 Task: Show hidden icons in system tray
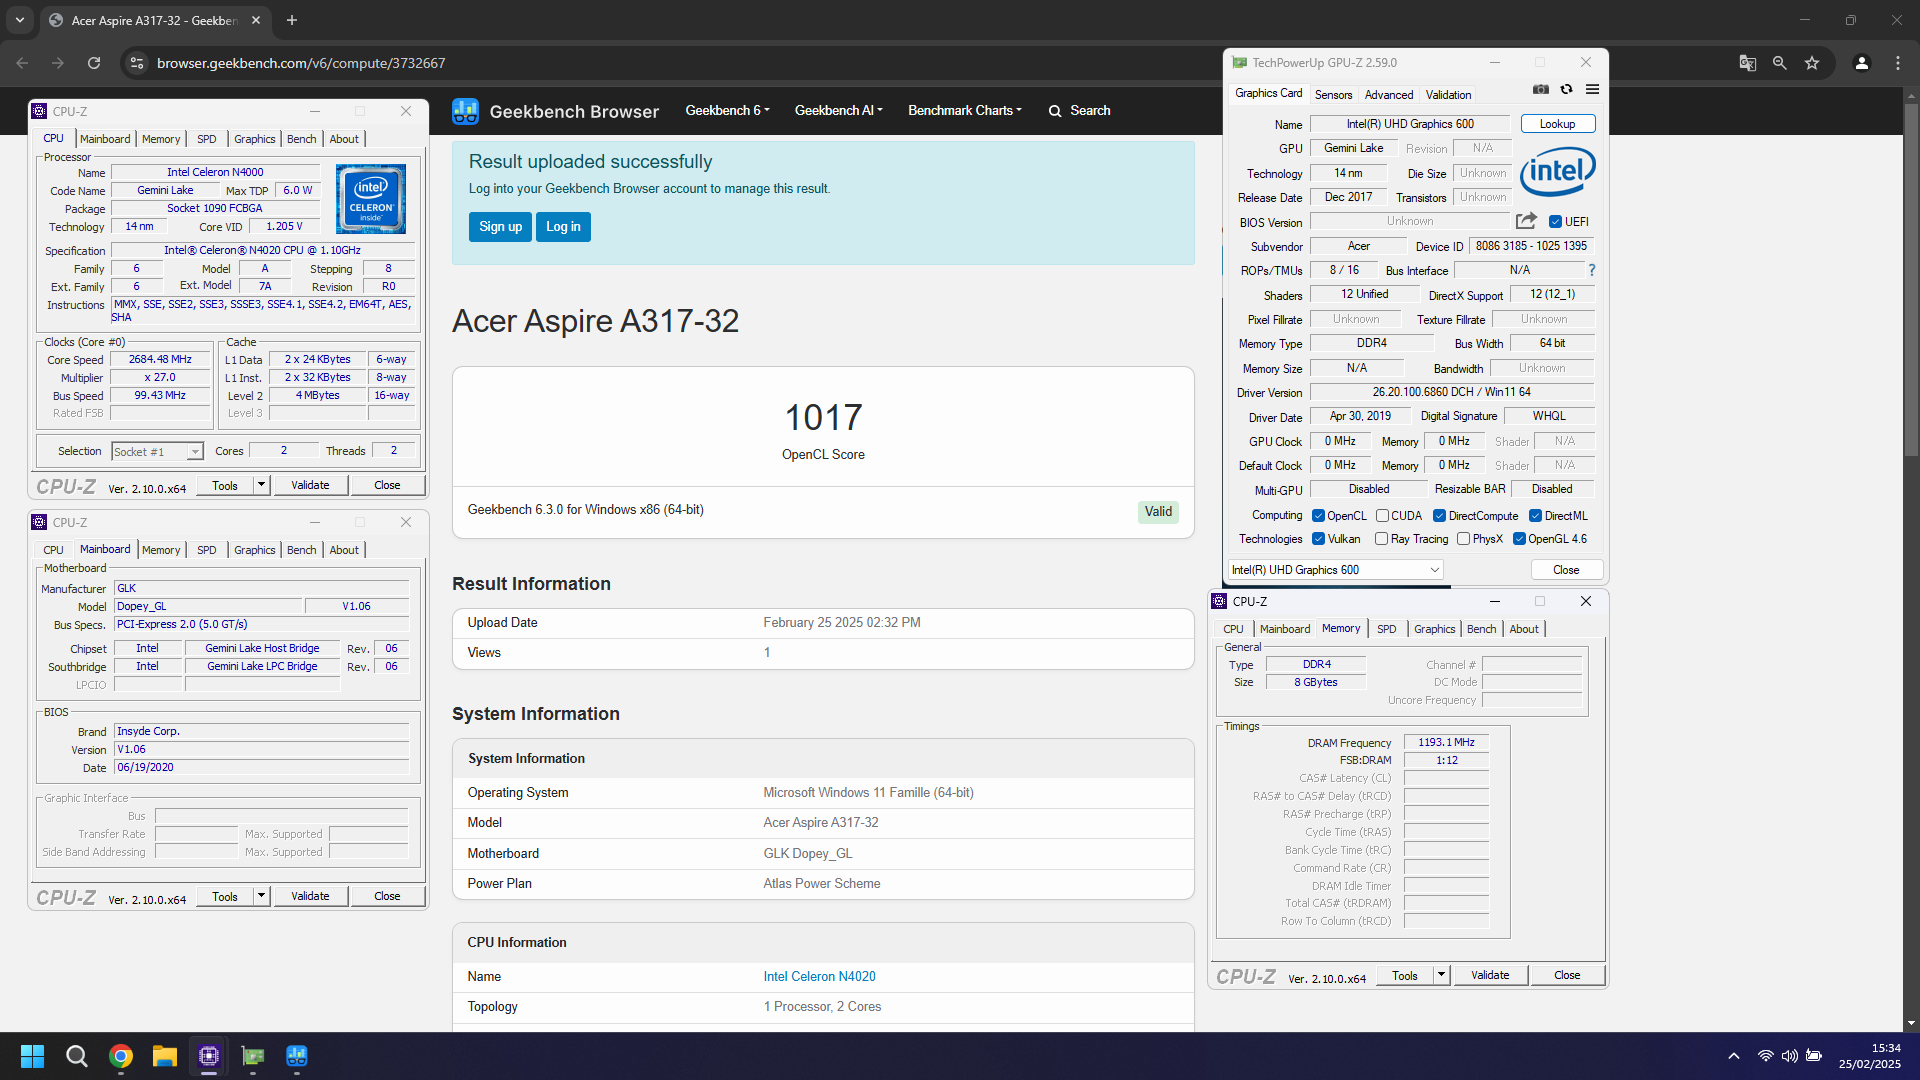(x=1734, y=1056)
